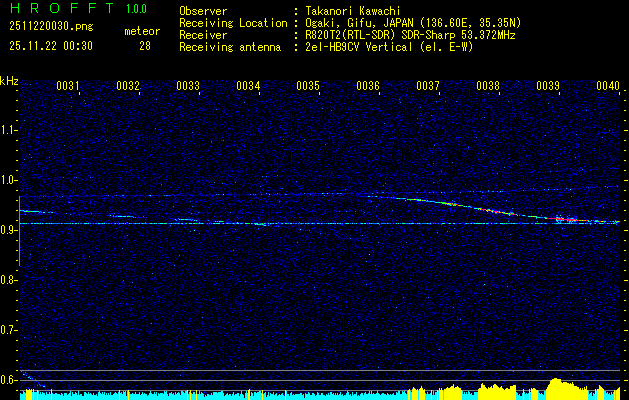
Task: Click time marker 0040
Action: (x=608, y=86)
